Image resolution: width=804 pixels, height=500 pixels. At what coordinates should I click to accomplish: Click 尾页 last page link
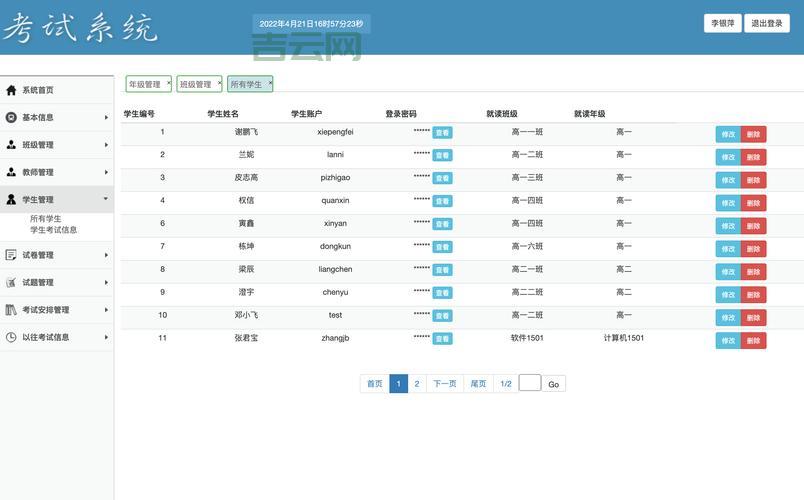[478, 384]
